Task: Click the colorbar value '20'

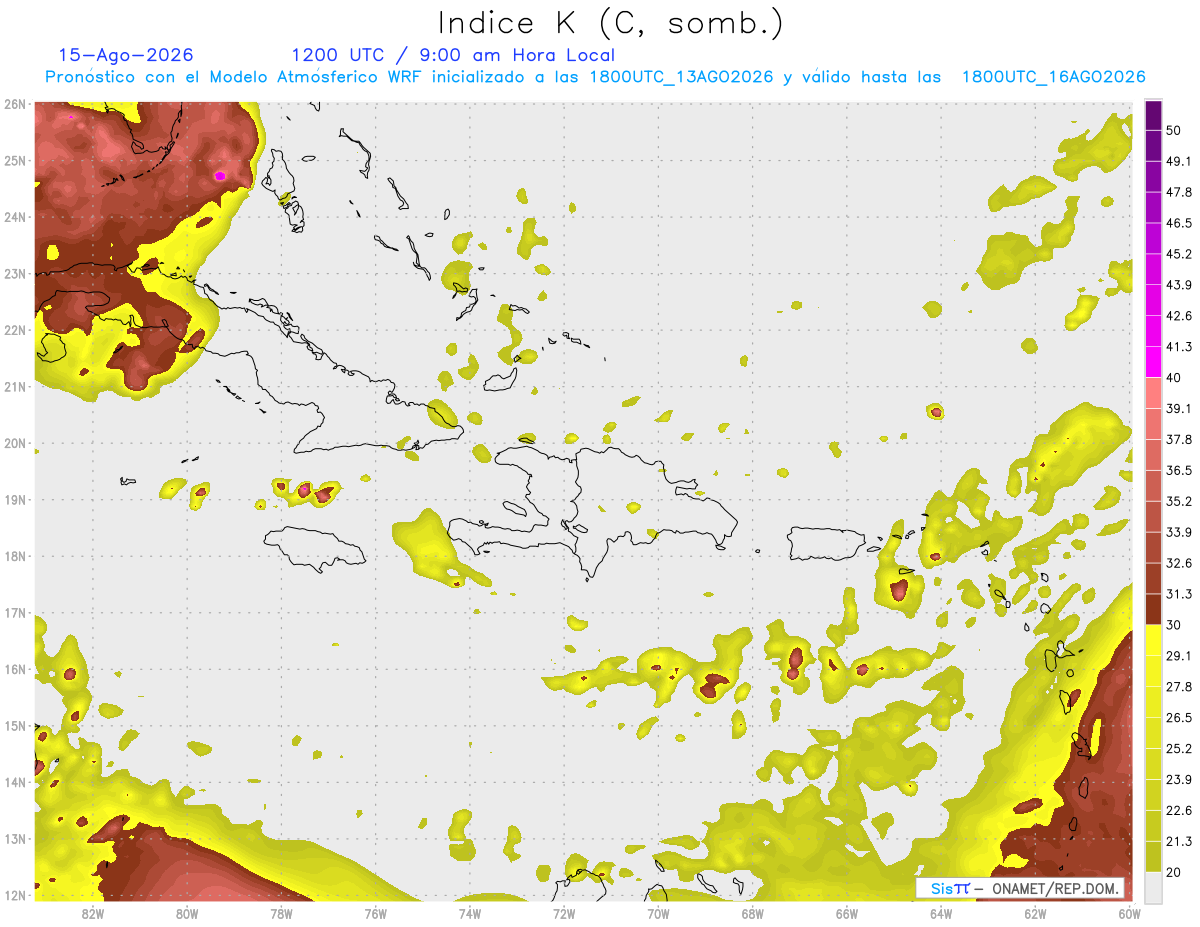Action: pos(1174,872)
